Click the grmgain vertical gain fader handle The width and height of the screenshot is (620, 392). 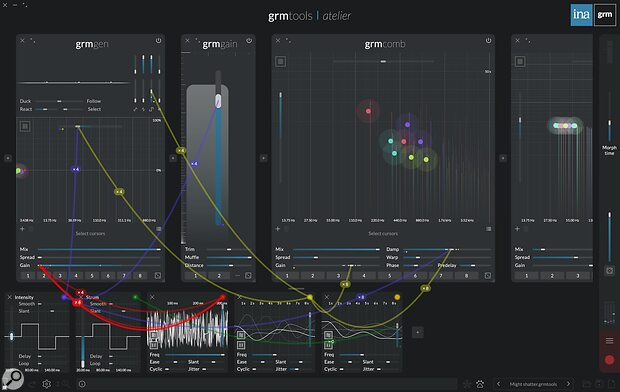218,101
